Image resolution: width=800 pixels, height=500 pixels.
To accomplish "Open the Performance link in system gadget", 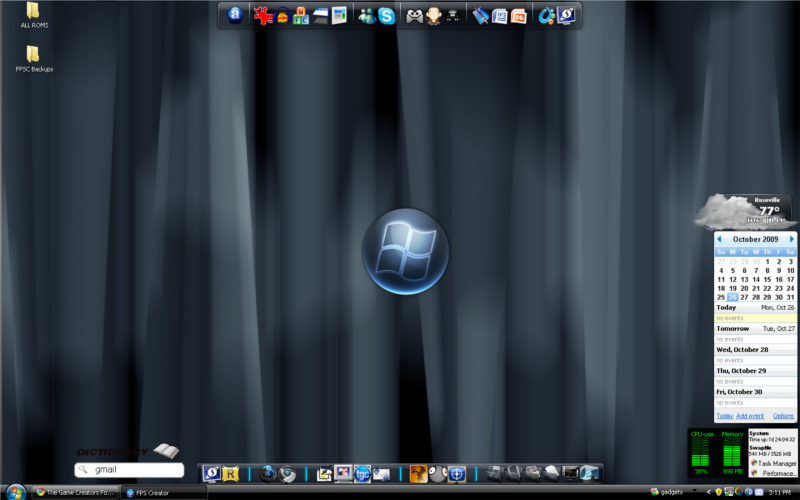I will (773, 473).
